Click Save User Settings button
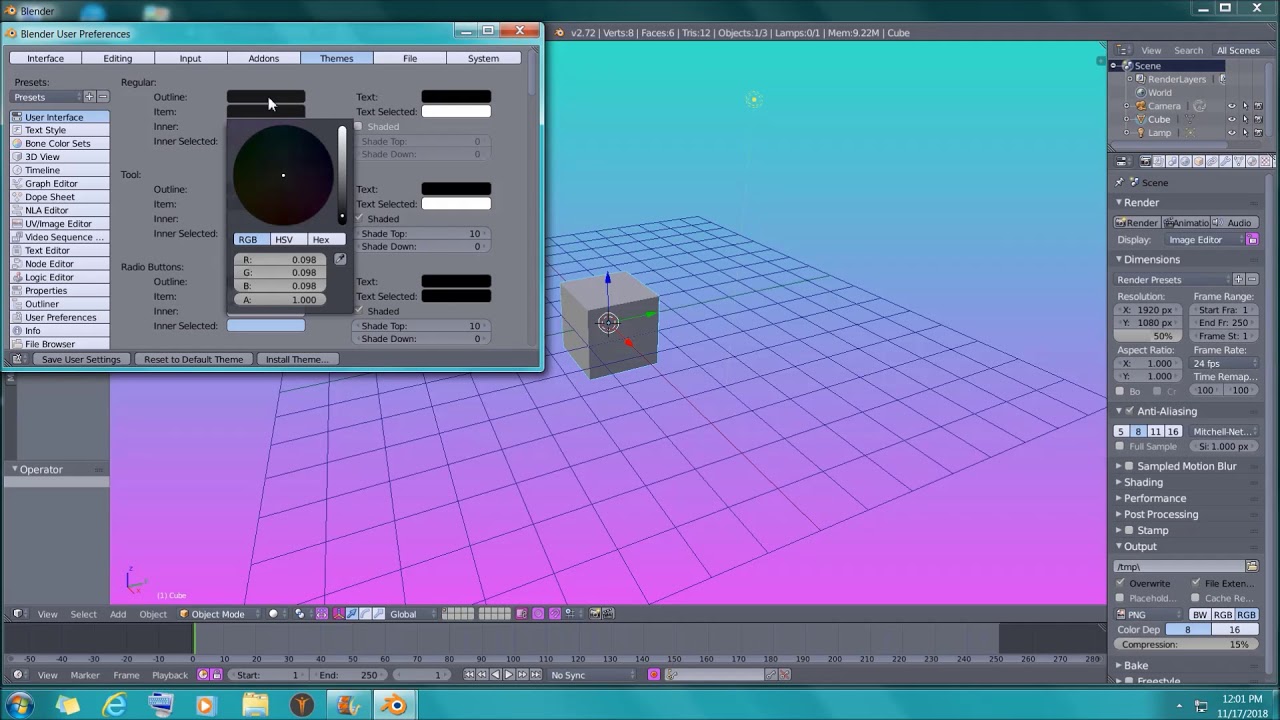Screen dimensions: 1280x720 pos(80,359)
